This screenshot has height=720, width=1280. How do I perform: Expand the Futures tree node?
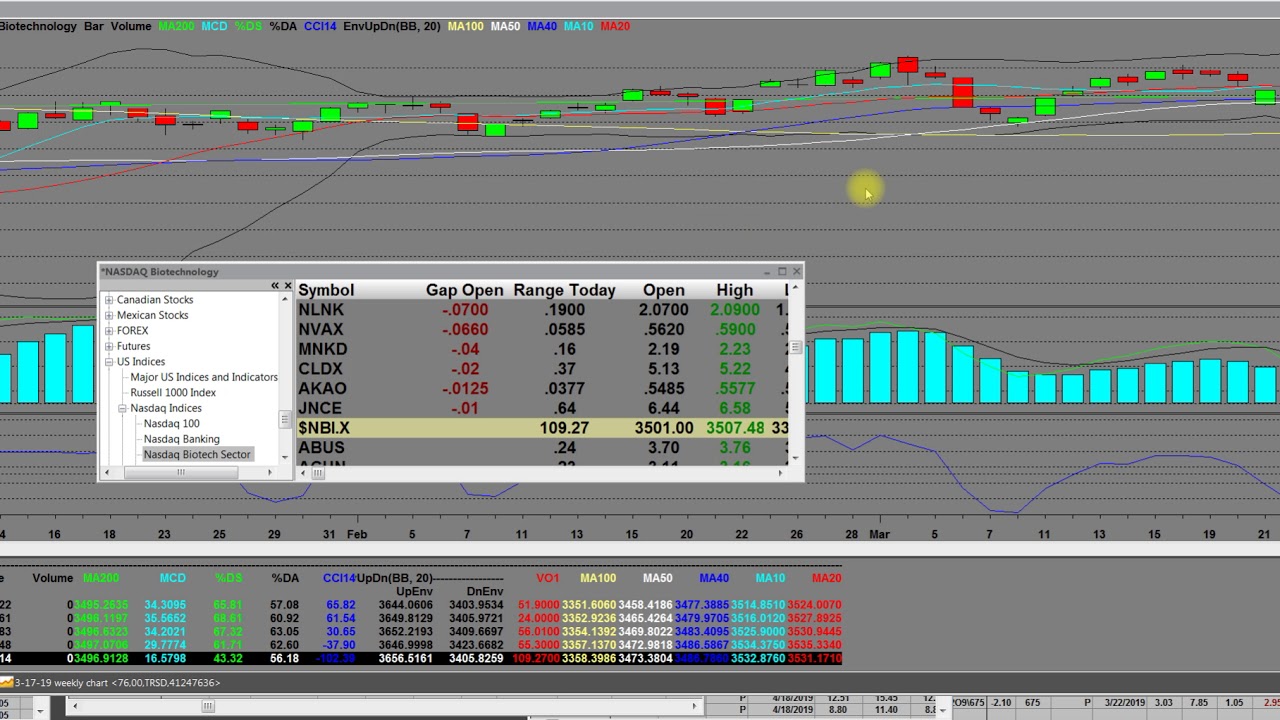click(109, 346)
